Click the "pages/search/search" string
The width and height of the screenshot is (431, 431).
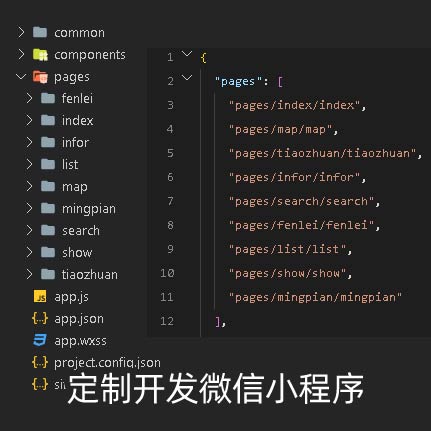[301, 202]
